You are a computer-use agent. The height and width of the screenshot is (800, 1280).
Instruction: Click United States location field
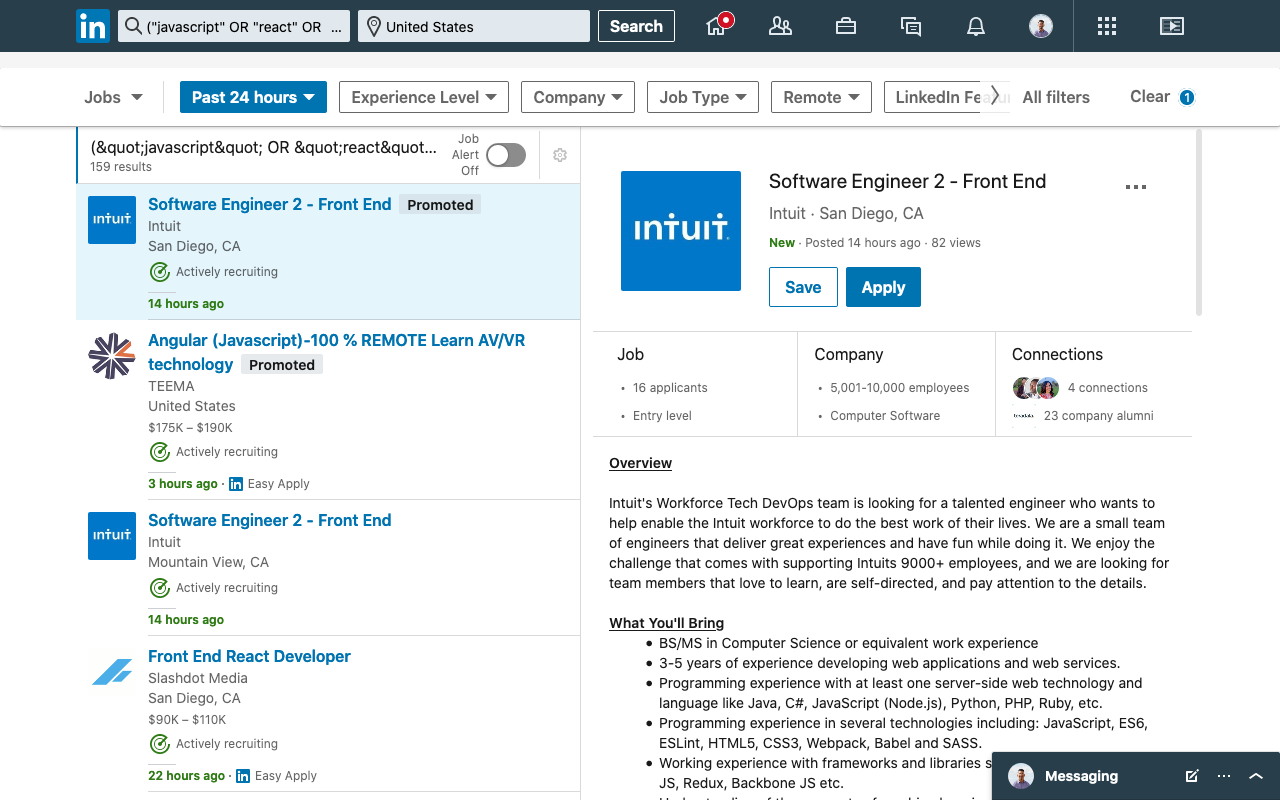click(474, 27)
